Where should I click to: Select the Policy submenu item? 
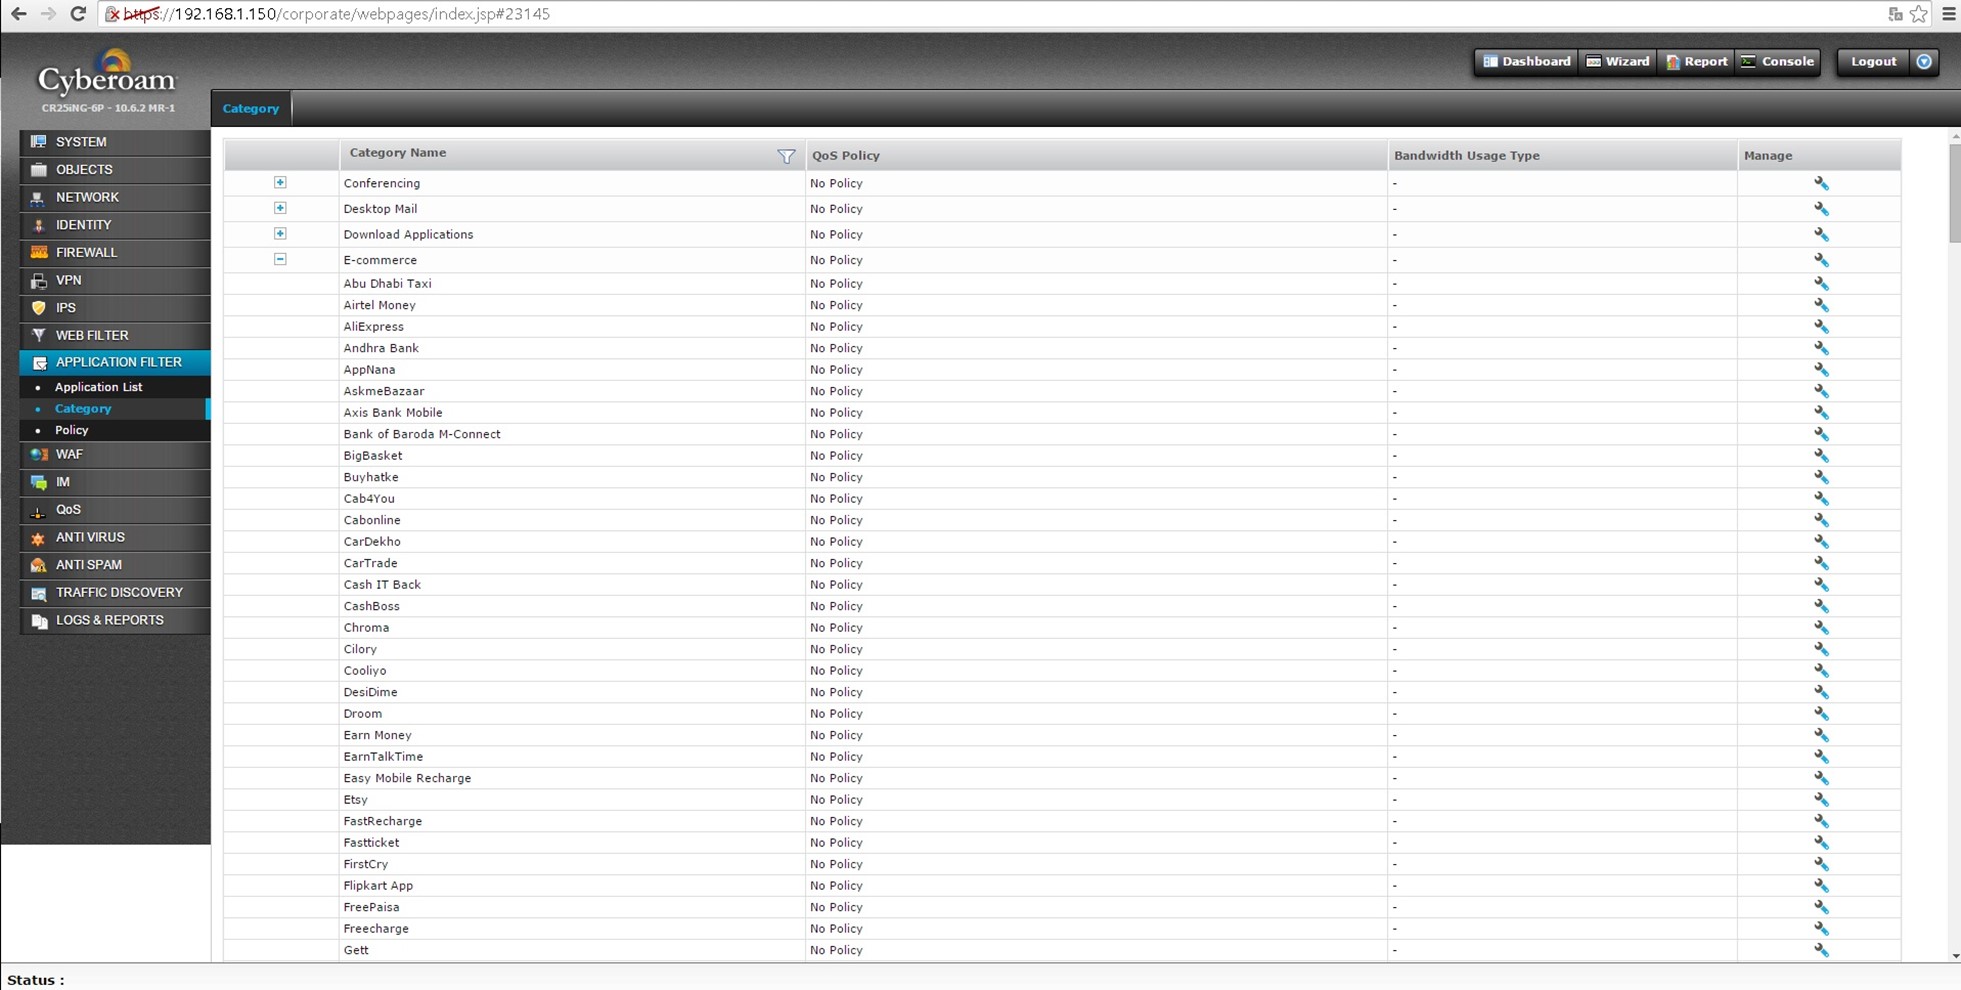click(71, 430)
